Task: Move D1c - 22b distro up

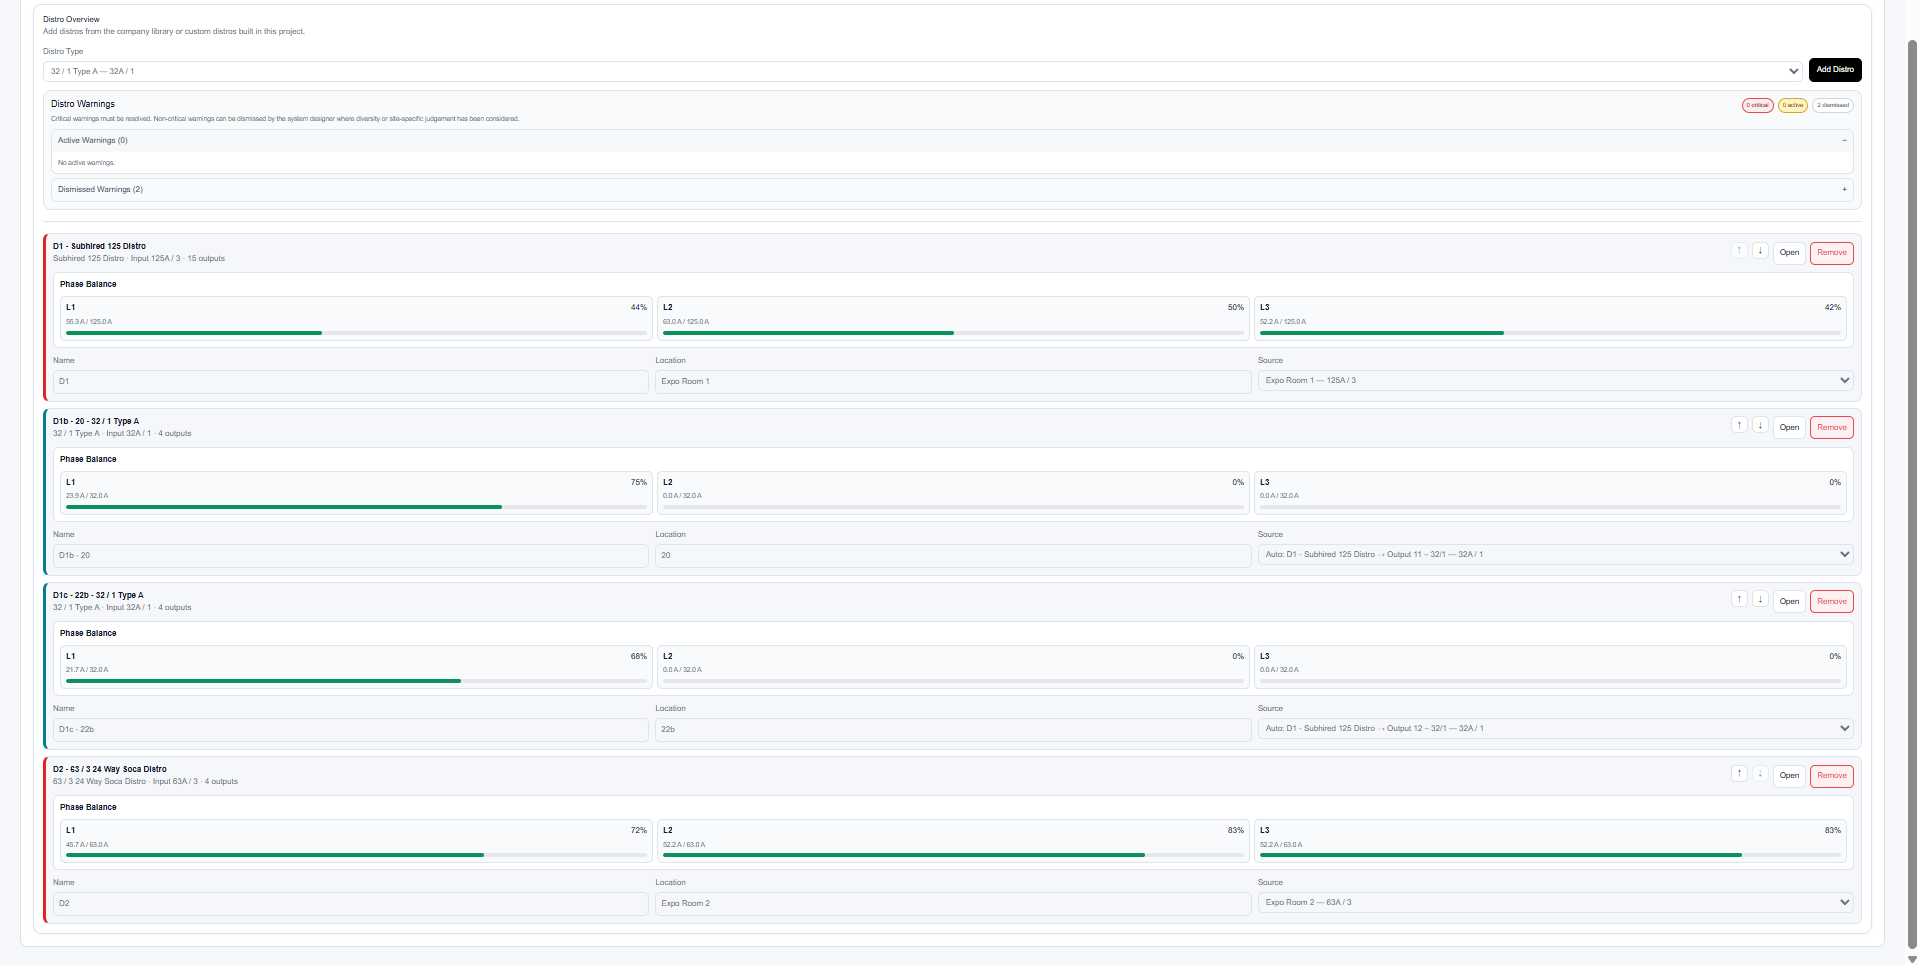Action: pos(1739,599)
